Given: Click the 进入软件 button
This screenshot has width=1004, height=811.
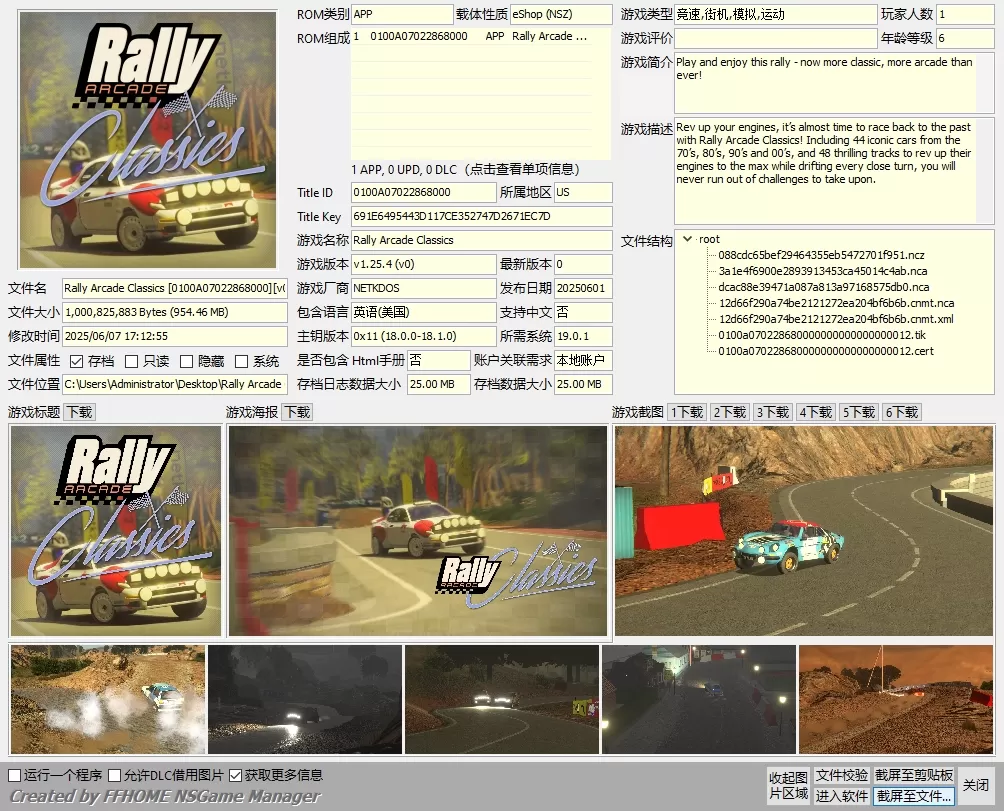Looking at the screenshot, I should point(841,796).
